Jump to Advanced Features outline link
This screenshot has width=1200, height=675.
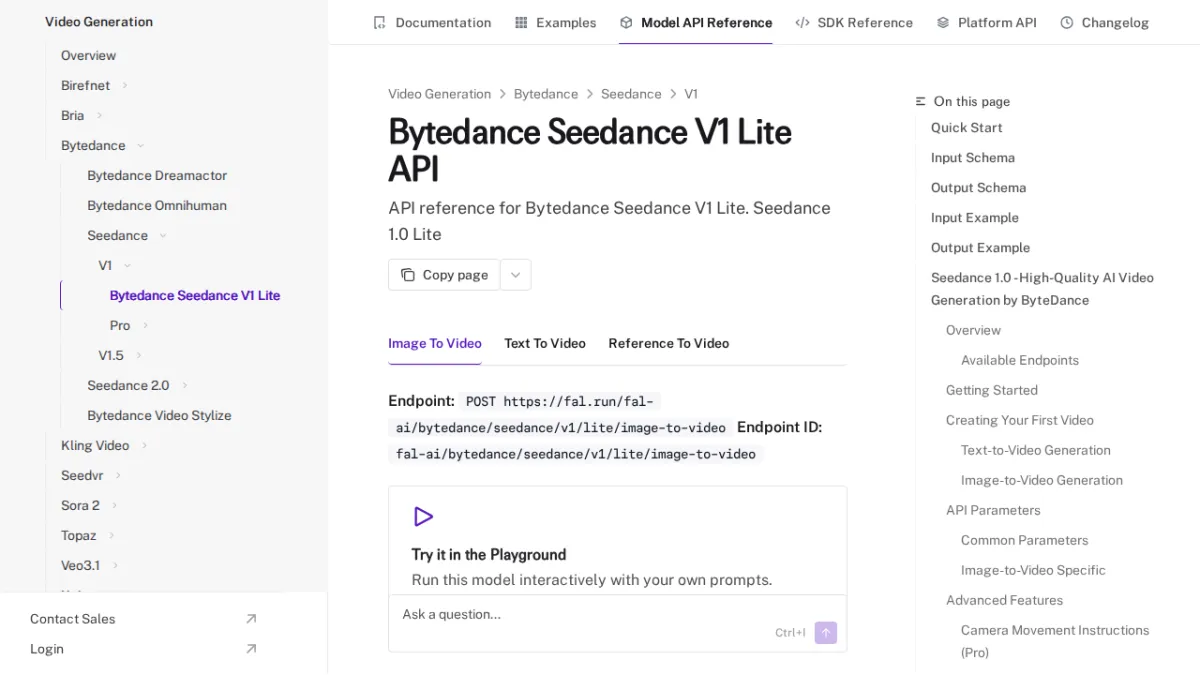point(1005,600)
